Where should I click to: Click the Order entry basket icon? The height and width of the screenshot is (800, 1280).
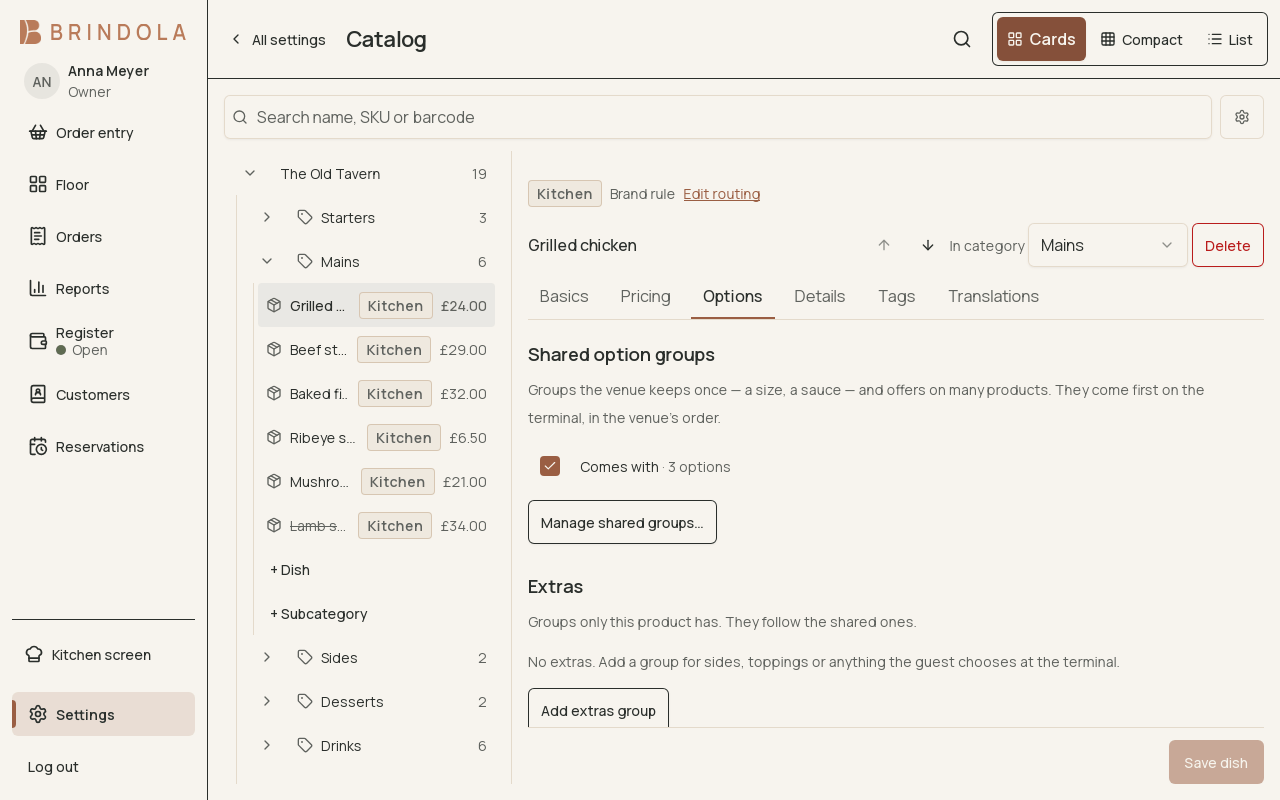pos(38,132)
